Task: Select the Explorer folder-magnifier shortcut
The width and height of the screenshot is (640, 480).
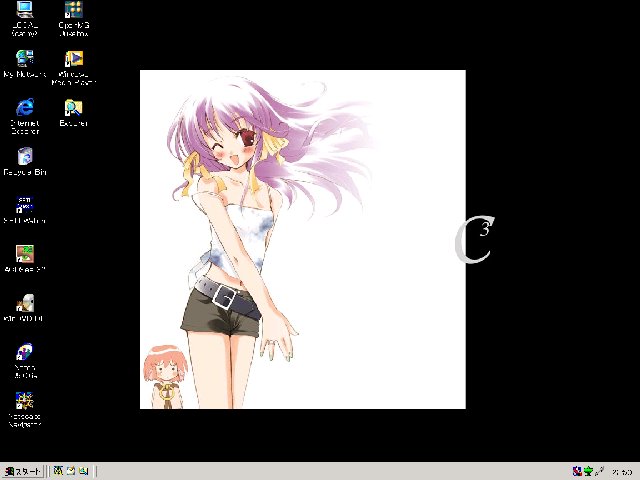Action: click(73, 107)
